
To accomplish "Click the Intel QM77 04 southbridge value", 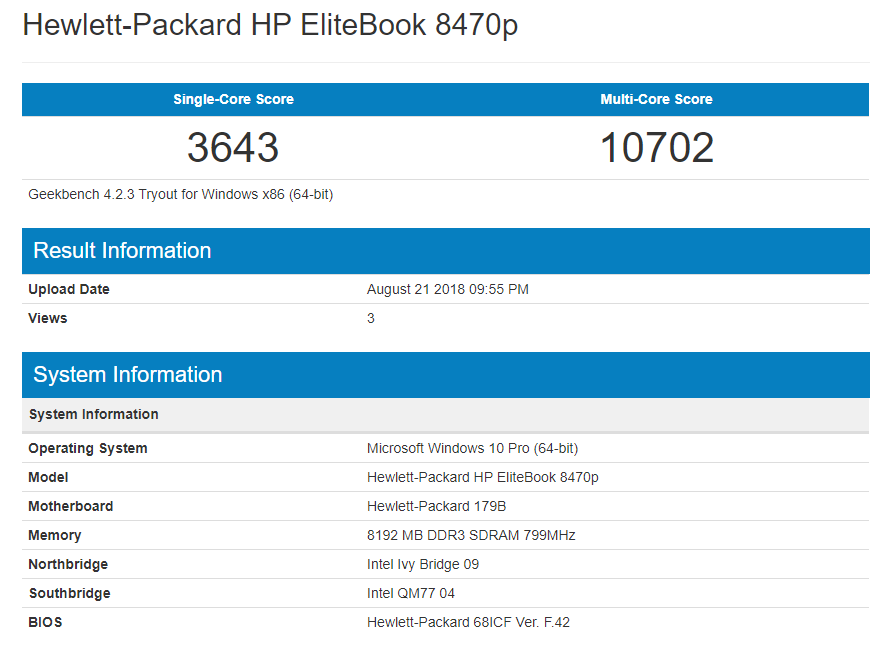I will pos(410,593).
